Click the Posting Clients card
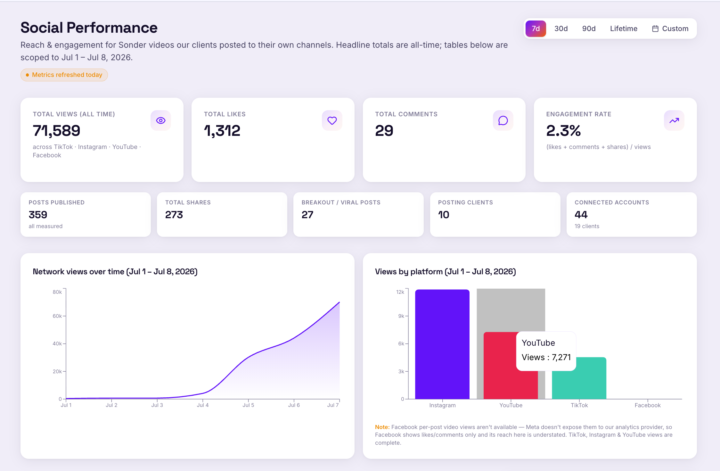720x471 pixels. [495, 214]
